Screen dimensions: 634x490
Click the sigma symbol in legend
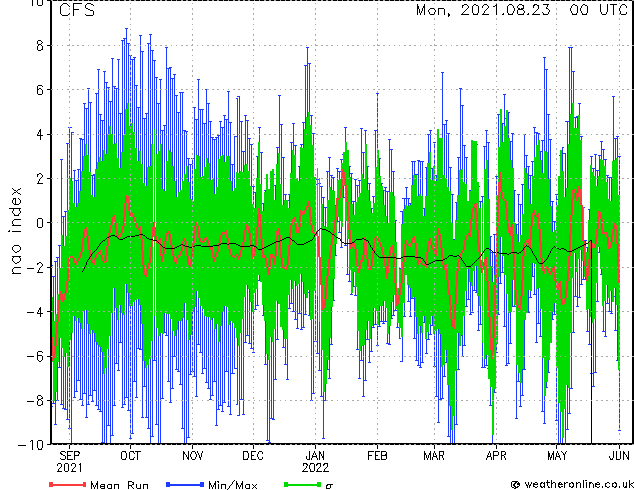click(x=329, y=486)
